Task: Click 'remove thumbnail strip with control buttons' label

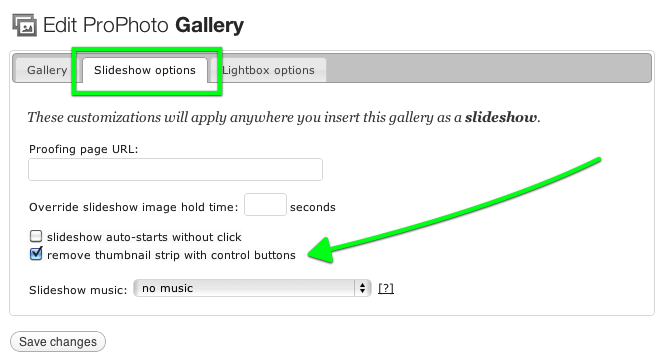Action: click(x=171, y=255)
